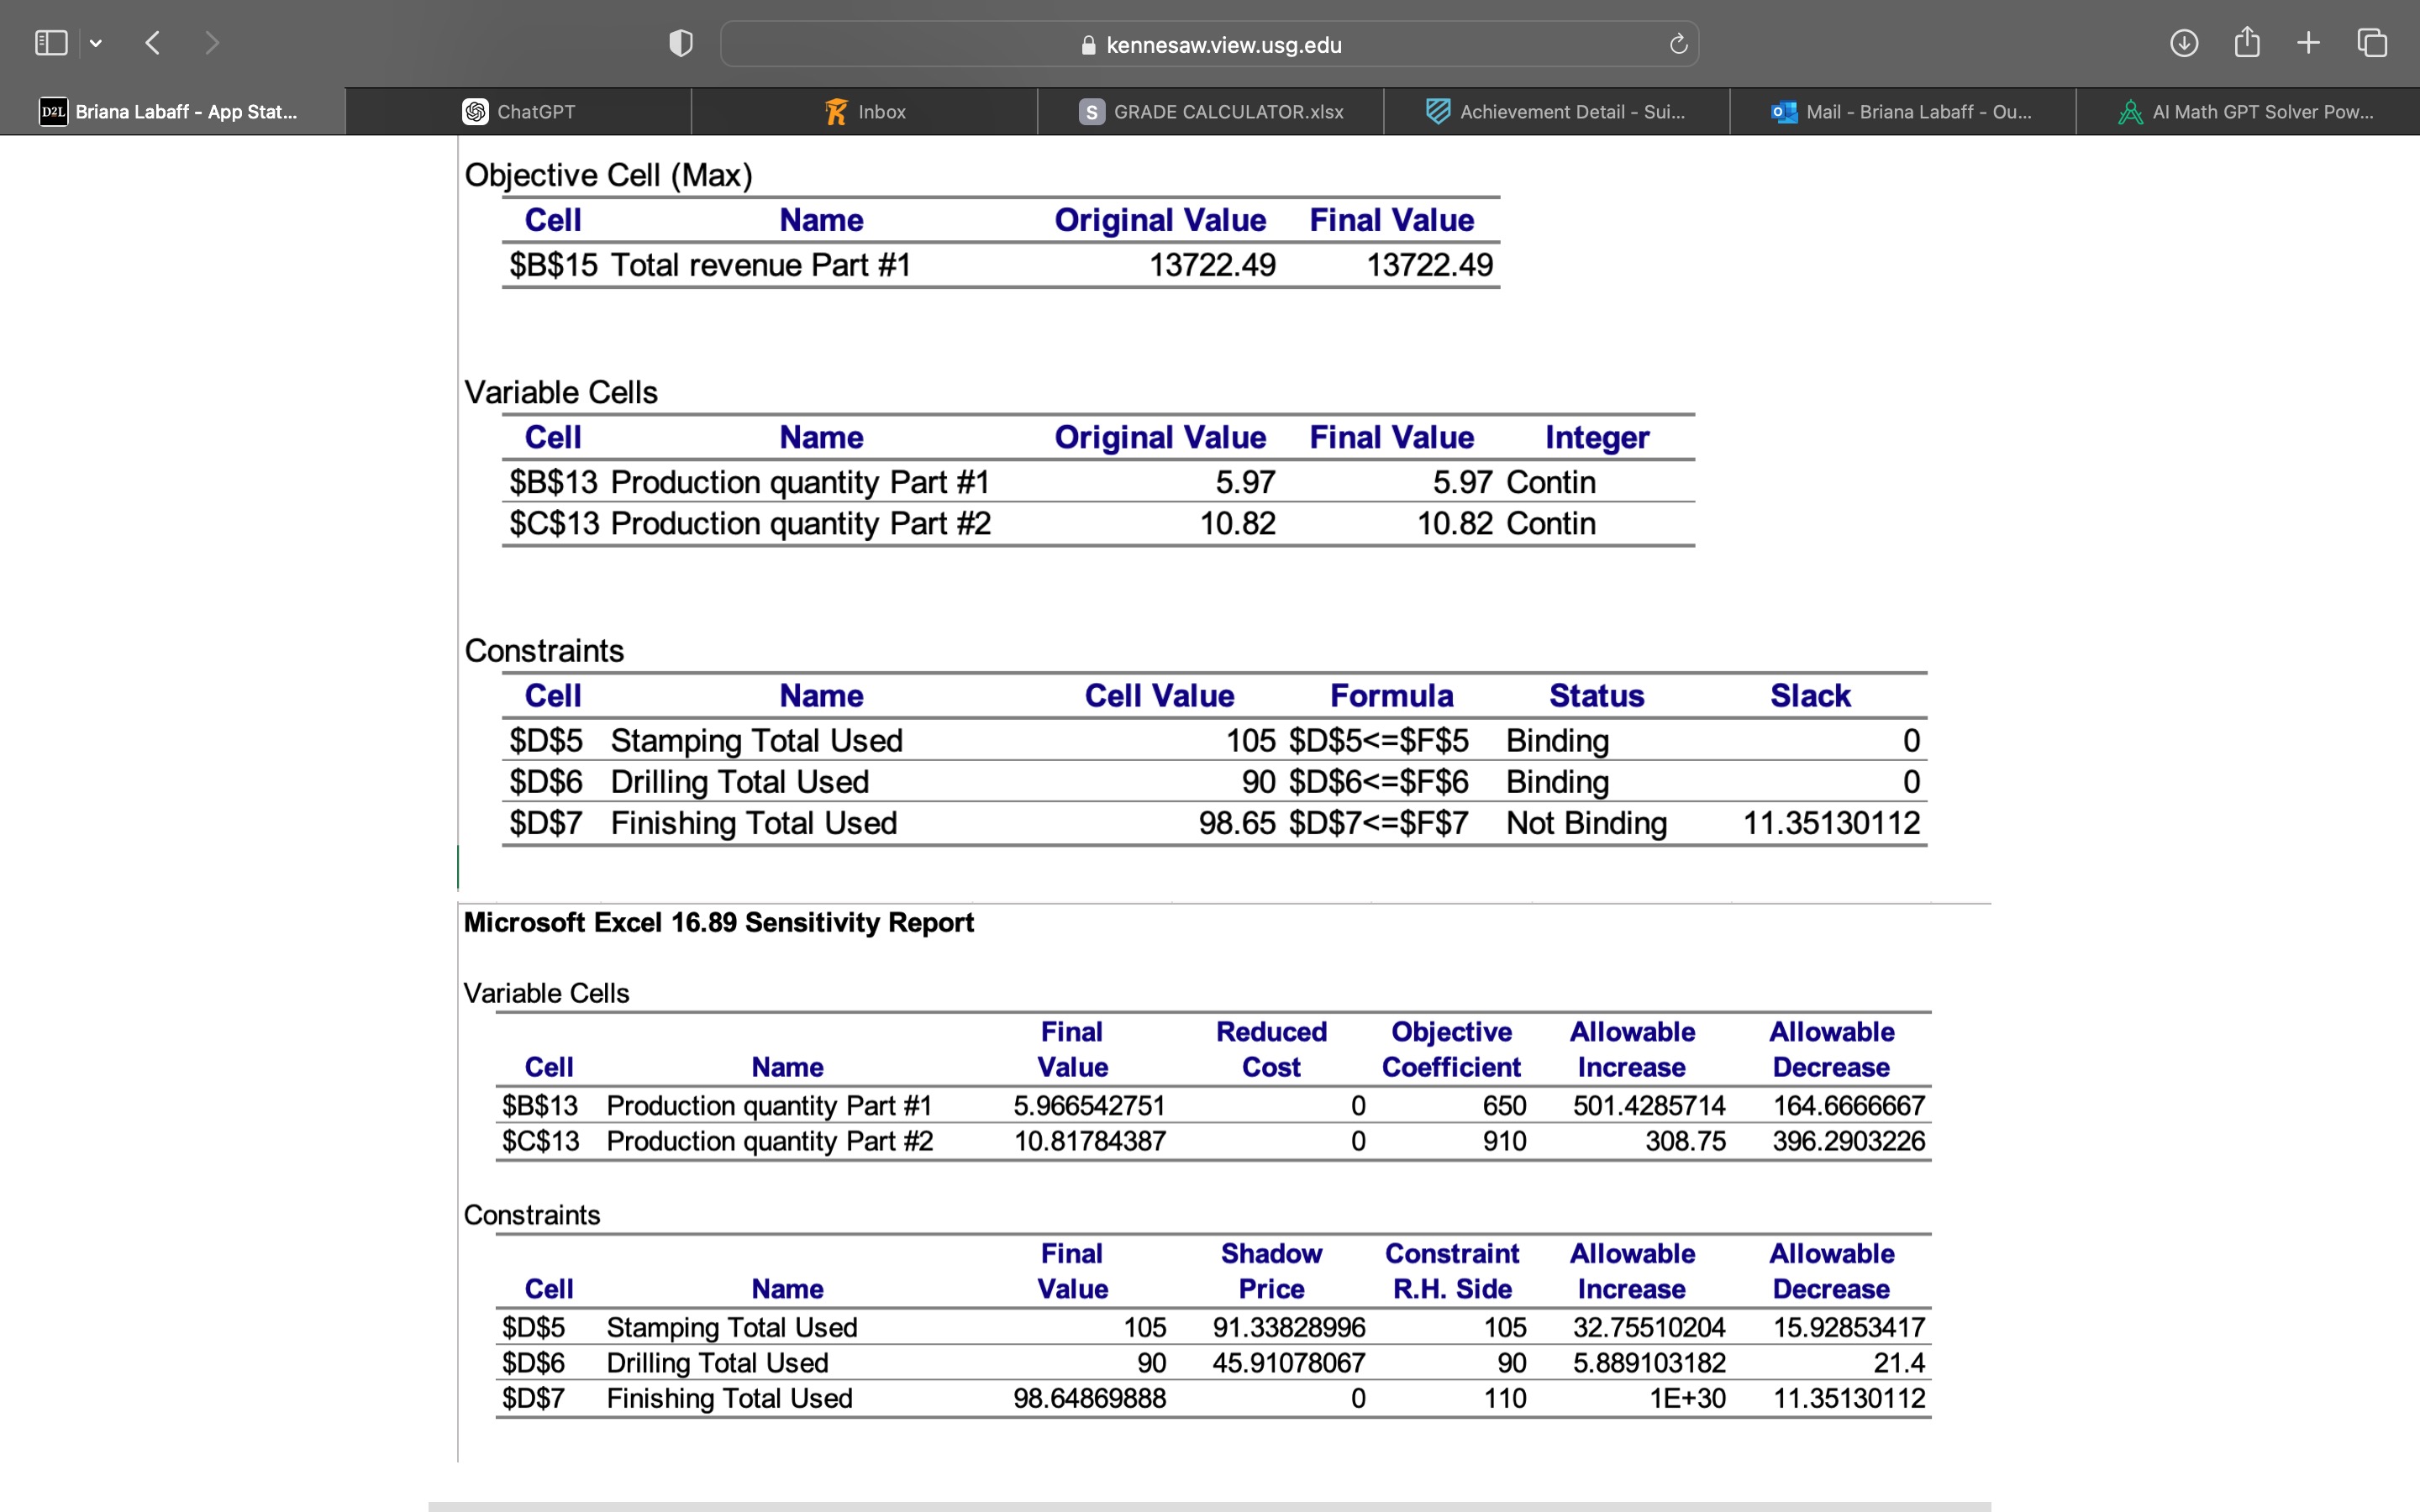2420x1512 pixels.
Task: Click the kennesaw.view.usg.edu address bar
Action: coord(1209,44)
